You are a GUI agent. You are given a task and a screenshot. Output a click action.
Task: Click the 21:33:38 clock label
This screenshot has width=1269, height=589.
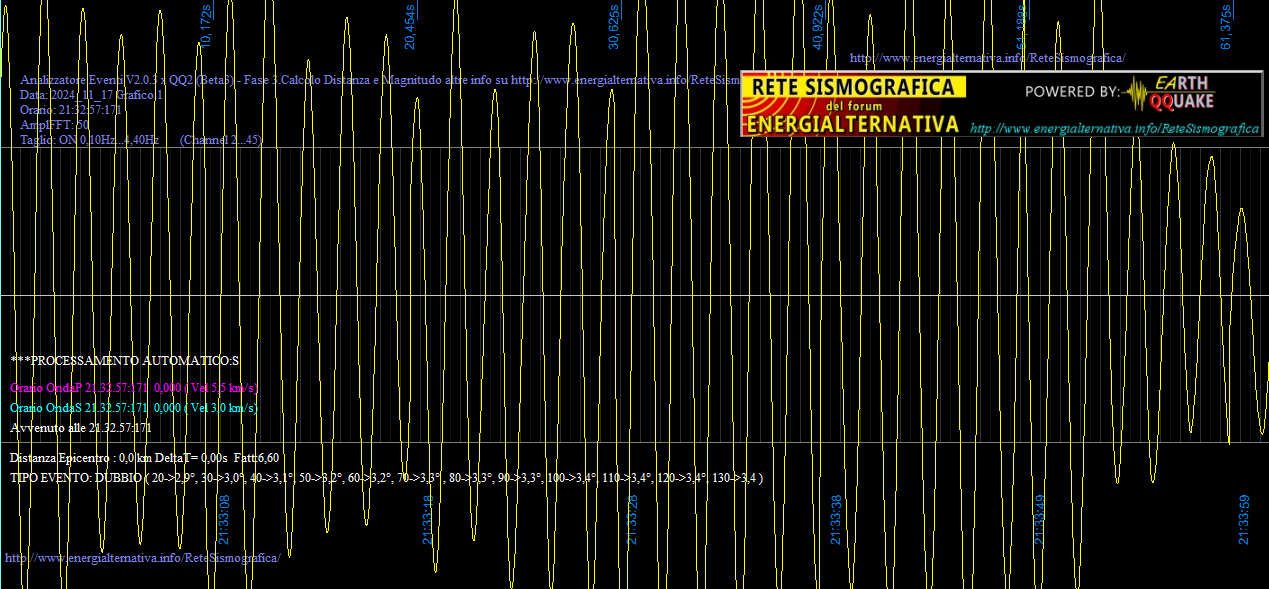[x=836, y=519]
